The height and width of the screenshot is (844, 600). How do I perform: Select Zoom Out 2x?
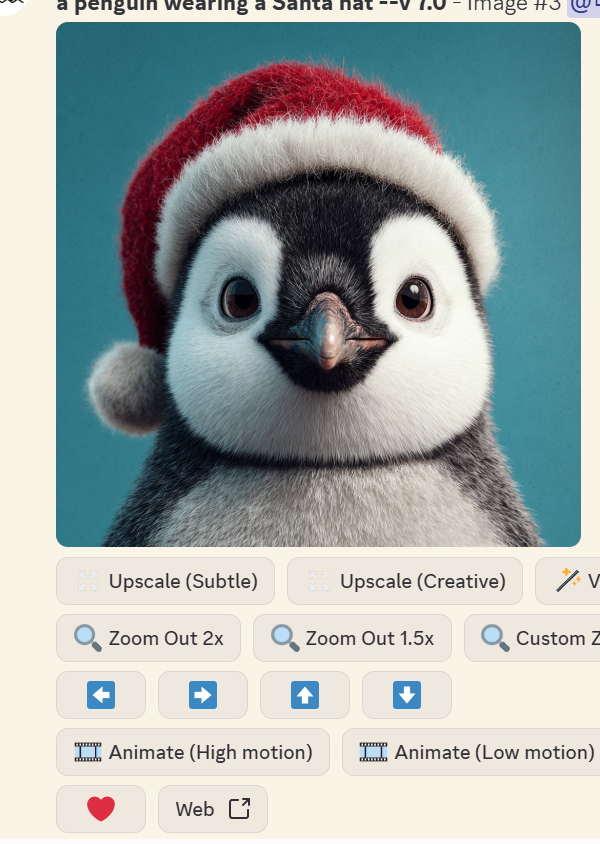(148, 638)
